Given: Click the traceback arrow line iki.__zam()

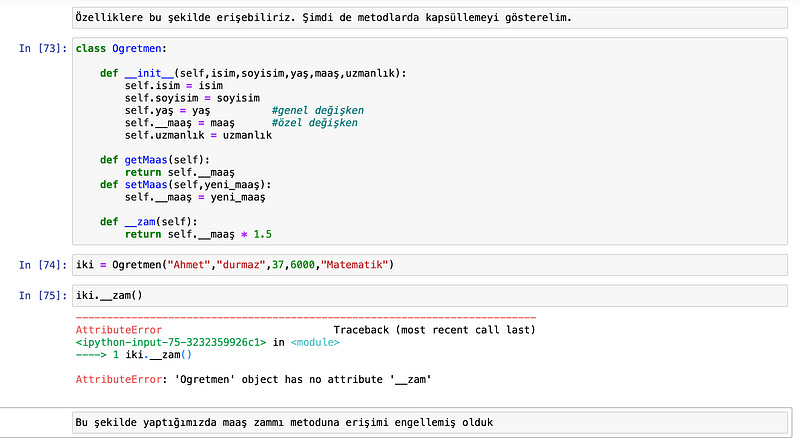Looking at the screenshot, I should pyautogui.click(x=134, y=355).
